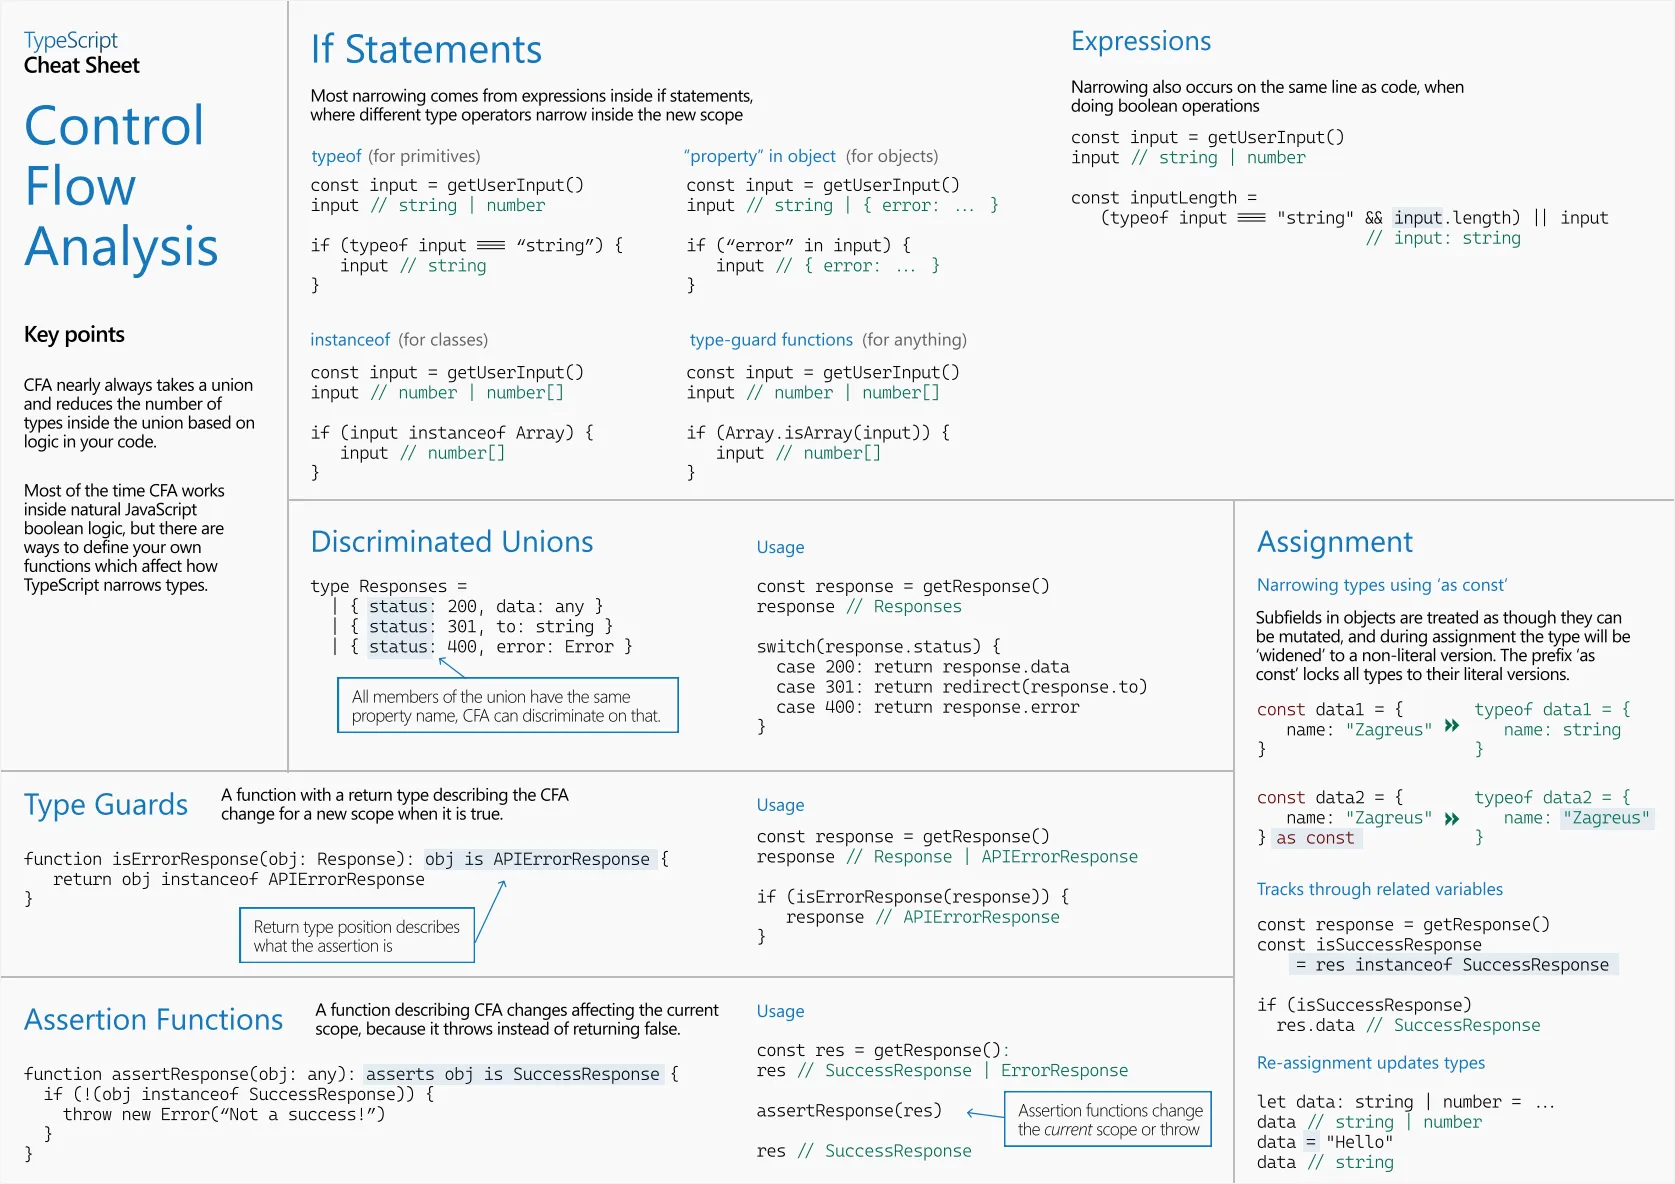
Task: Click the 'assertResponse(res)' call line
Action: [850, 1110]
